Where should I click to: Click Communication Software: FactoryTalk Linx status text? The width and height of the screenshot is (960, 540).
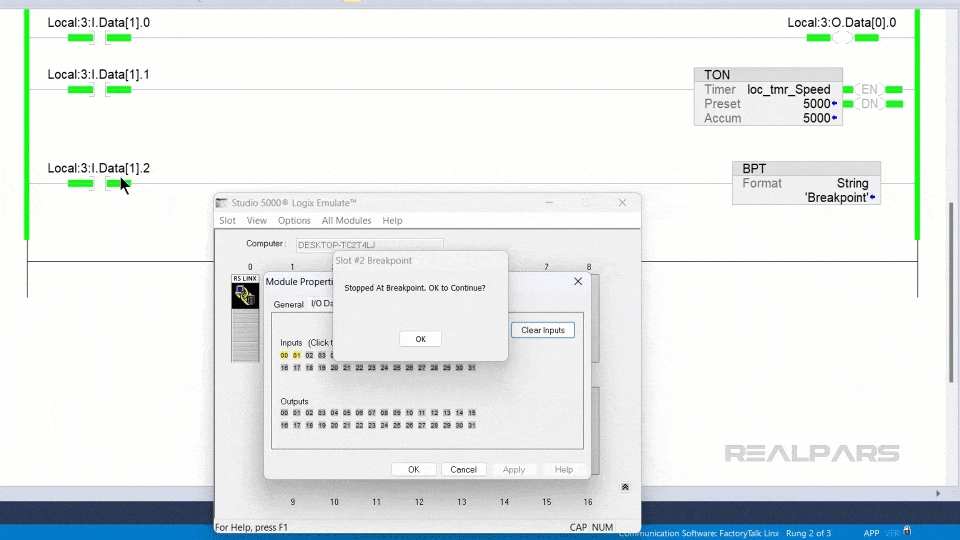tap(699, 533)
